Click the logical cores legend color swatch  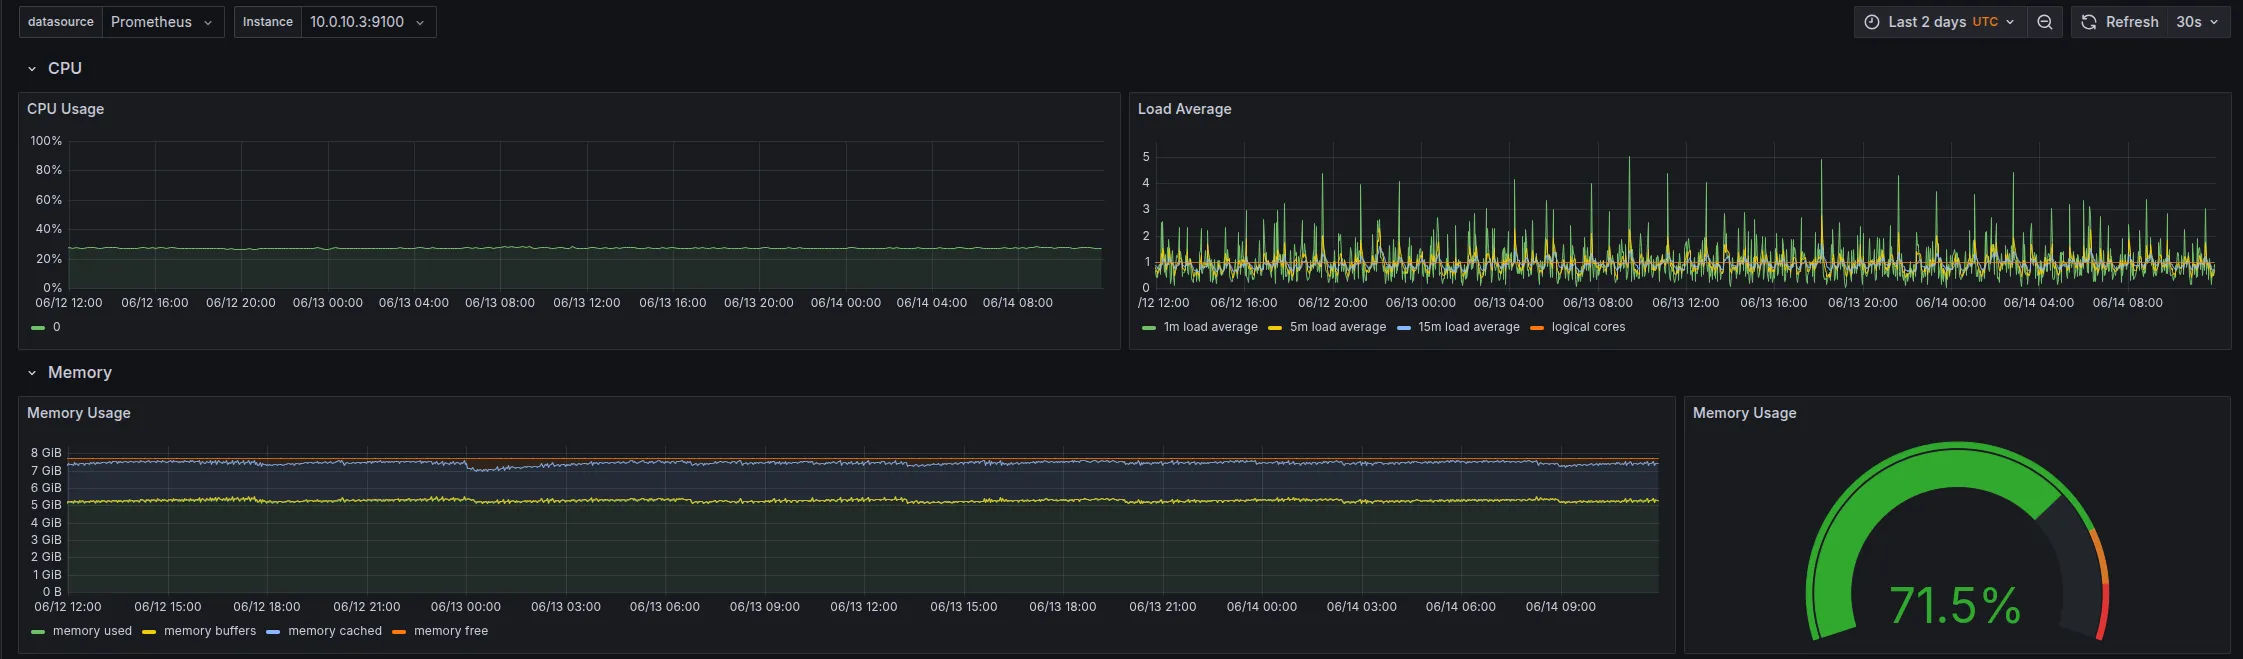[1537, 328]
